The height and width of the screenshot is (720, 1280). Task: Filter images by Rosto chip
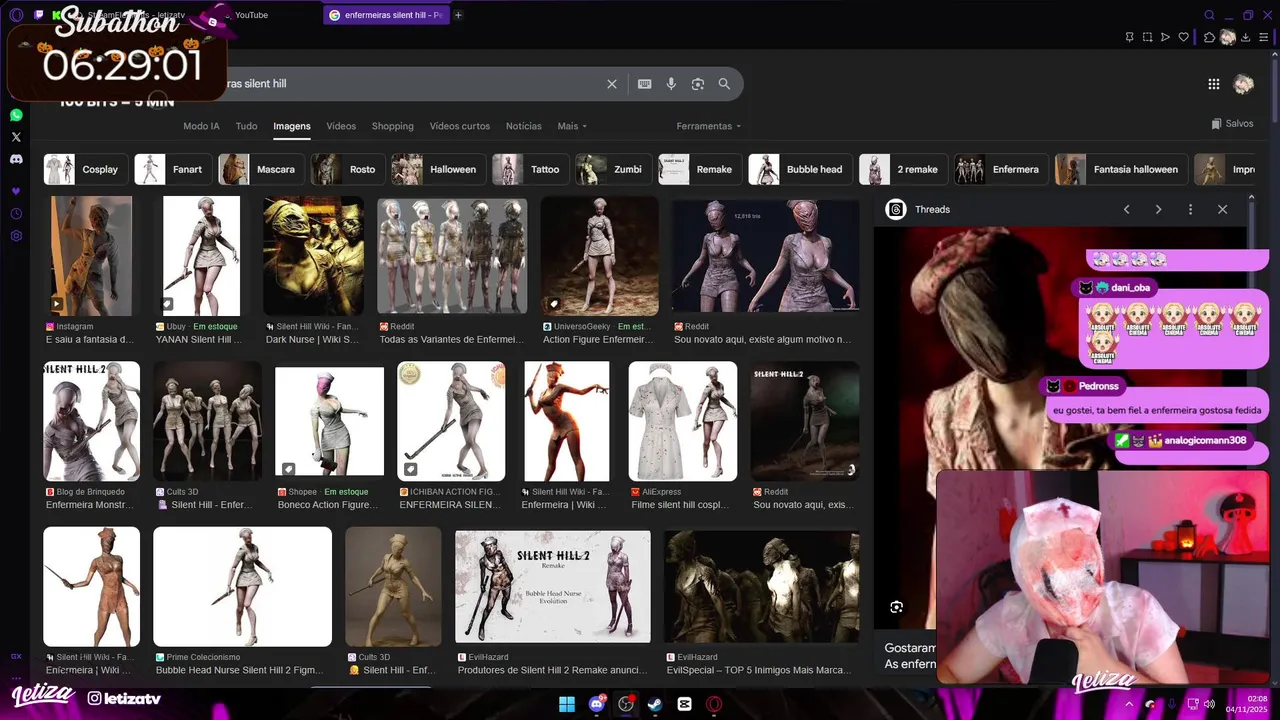[x=348, y=169]
